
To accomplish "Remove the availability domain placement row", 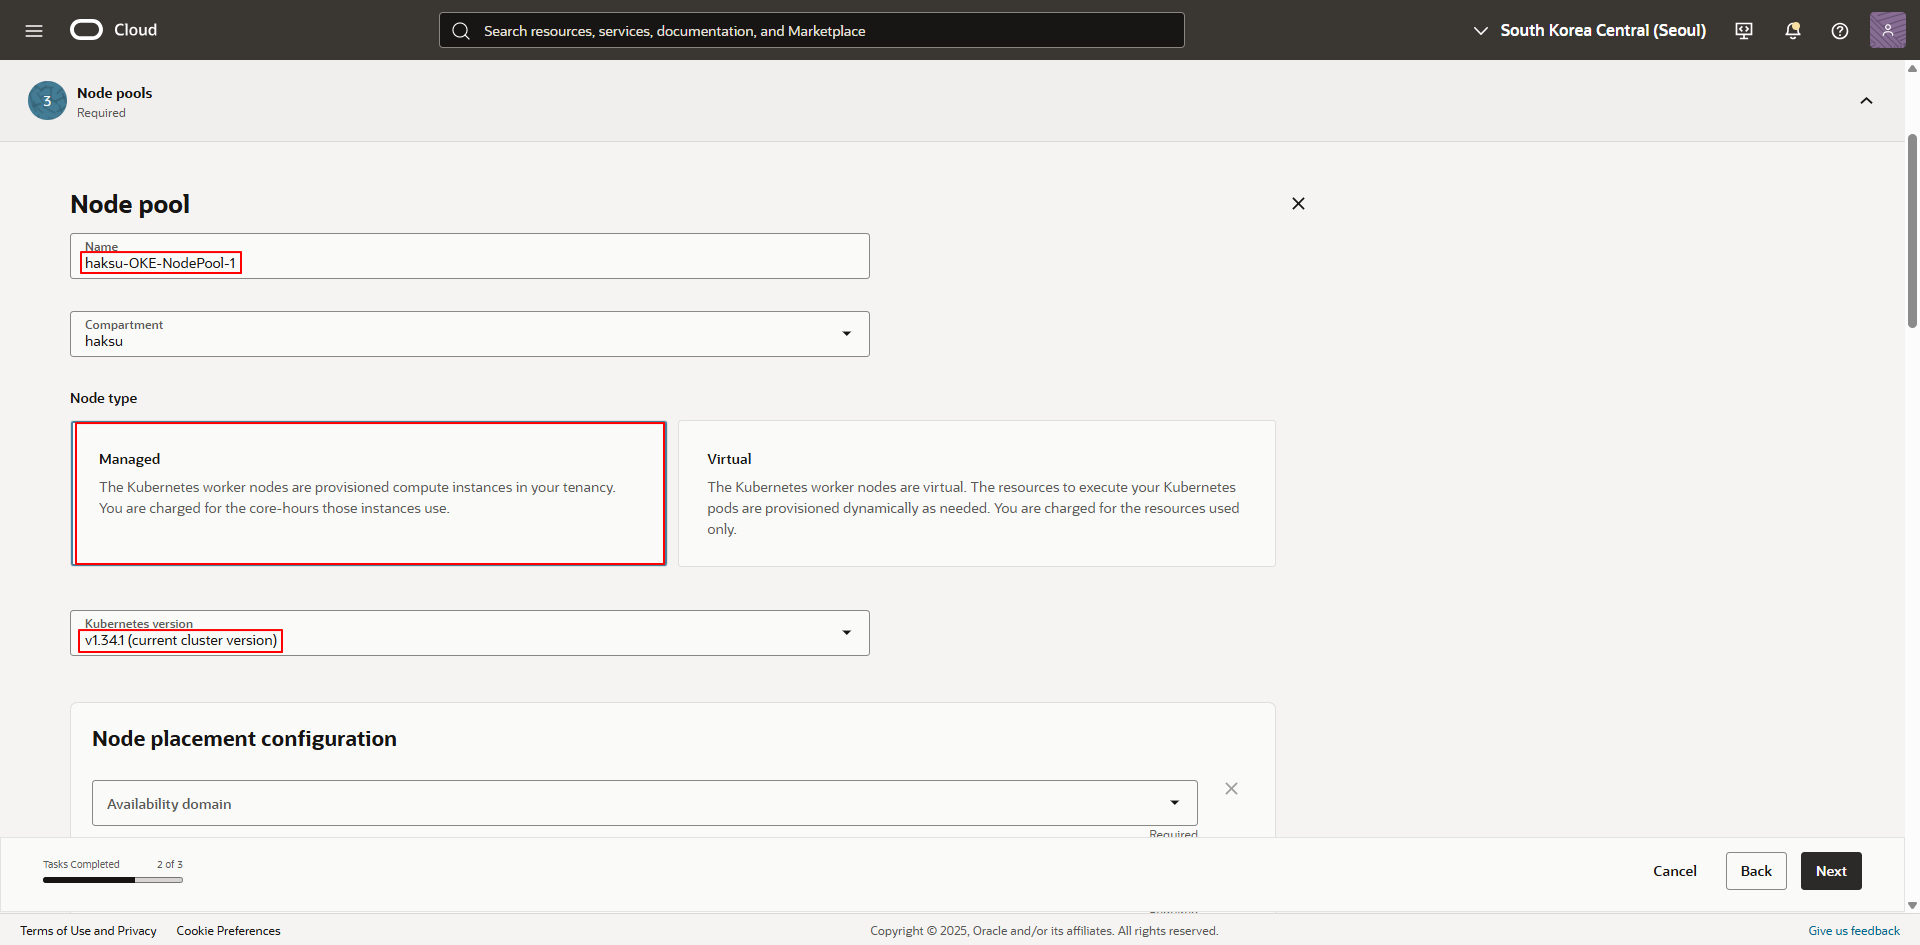I will click(1231, 789).
